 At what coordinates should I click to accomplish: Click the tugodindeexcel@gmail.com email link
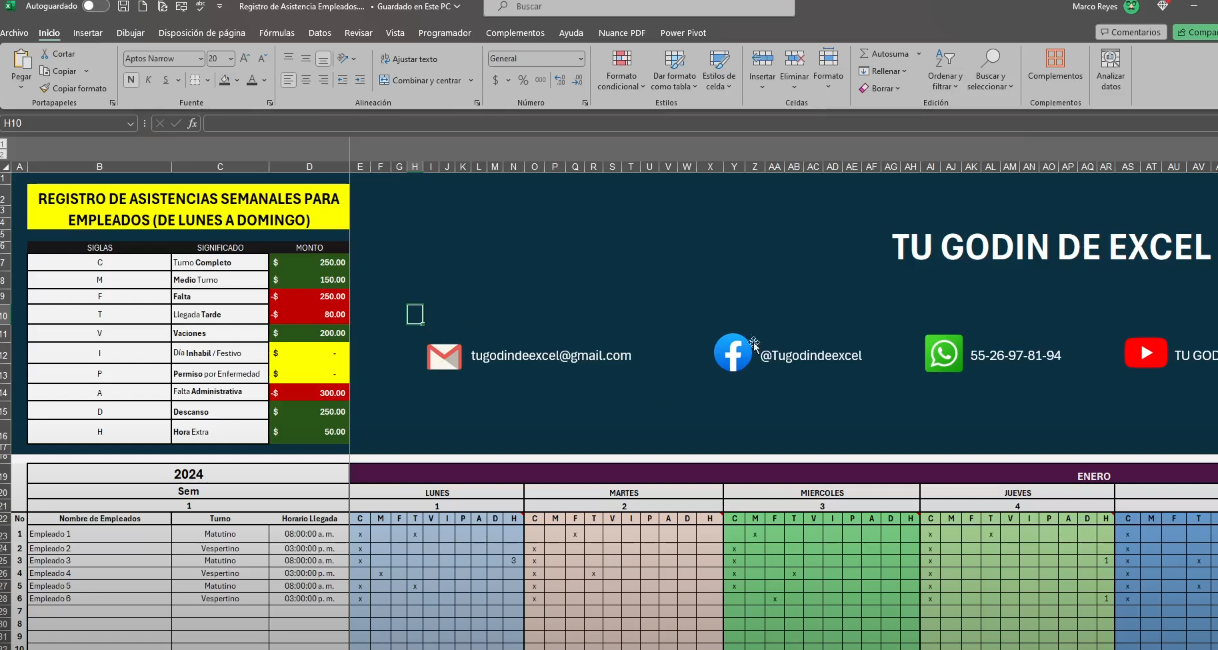(551, 356)
